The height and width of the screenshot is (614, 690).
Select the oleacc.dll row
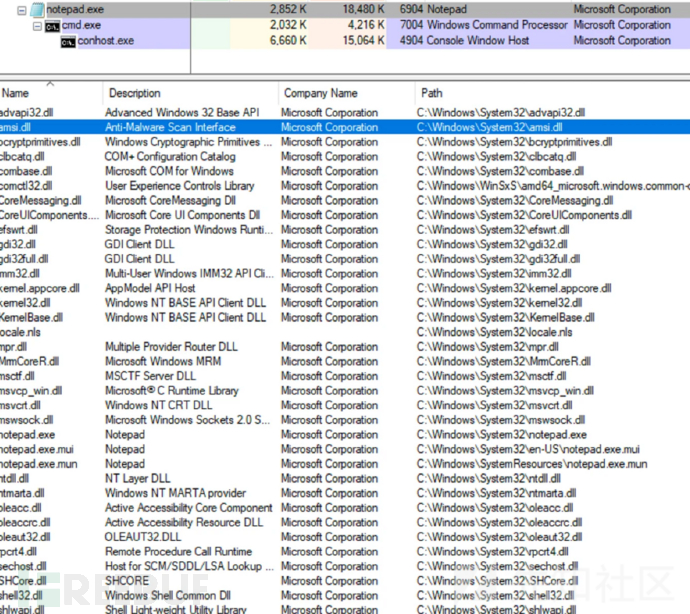345,507
